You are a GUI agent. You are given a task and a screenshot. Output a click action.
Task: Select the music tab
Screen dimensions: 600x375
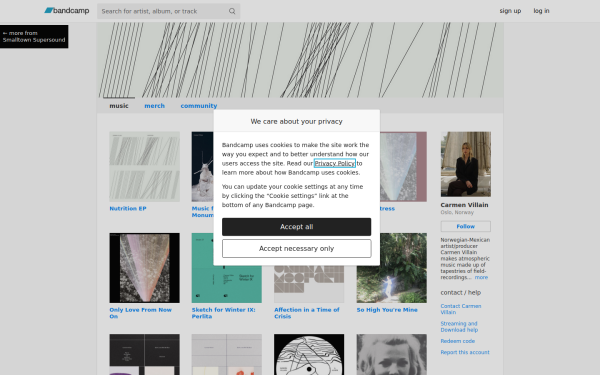119,106
